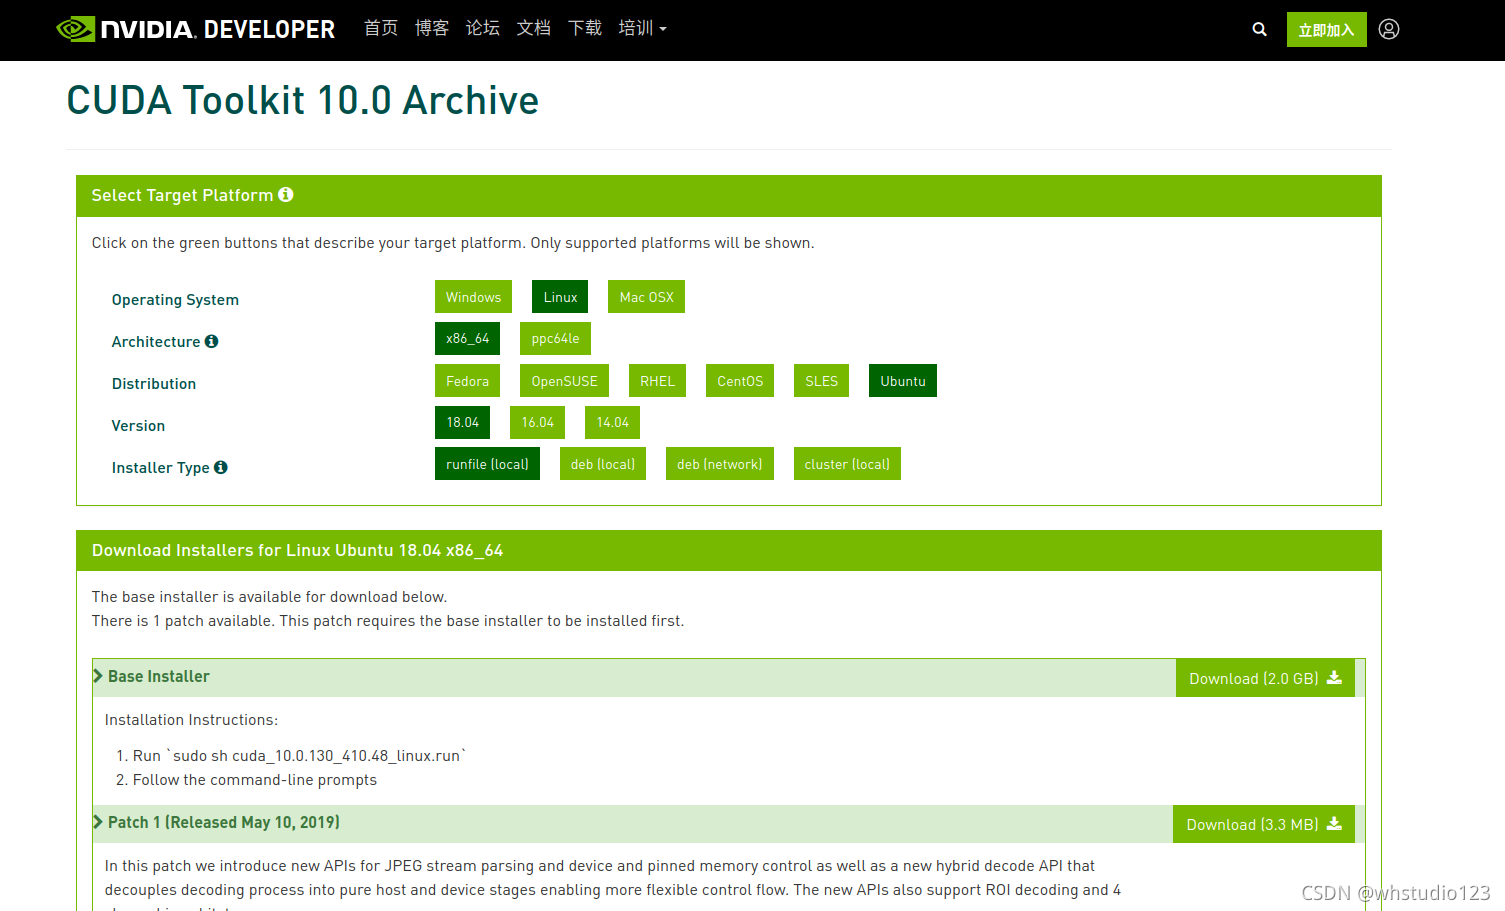The height and width of the screenshot is (911, 1505).
Task: Choose x86_64 architecture
Action: tap(467, 339)
